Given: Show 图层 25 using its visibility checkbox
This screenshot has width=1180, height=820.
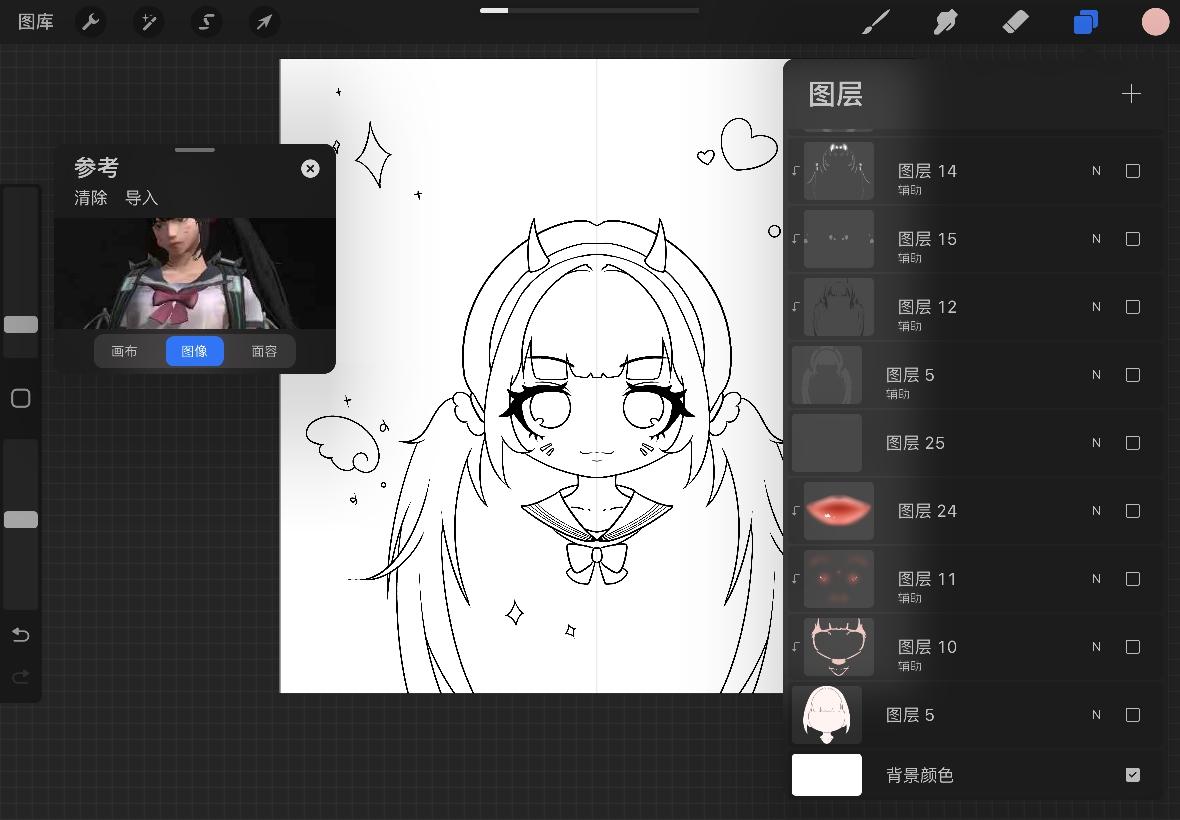Looking at the screenshot, I should (x=1133, y=443).
